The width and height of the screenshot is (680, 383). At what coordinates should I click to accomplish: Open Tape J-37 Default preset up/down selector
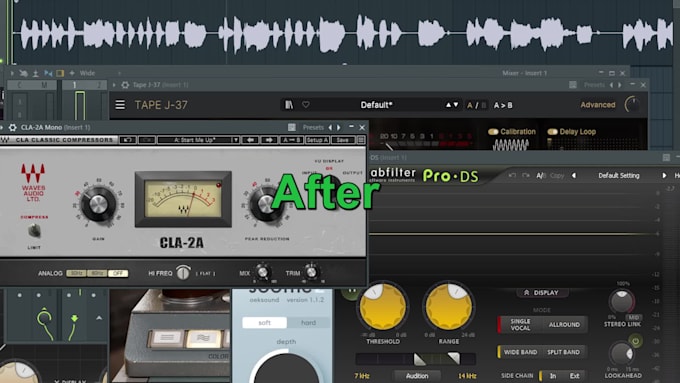pos(451,105)
